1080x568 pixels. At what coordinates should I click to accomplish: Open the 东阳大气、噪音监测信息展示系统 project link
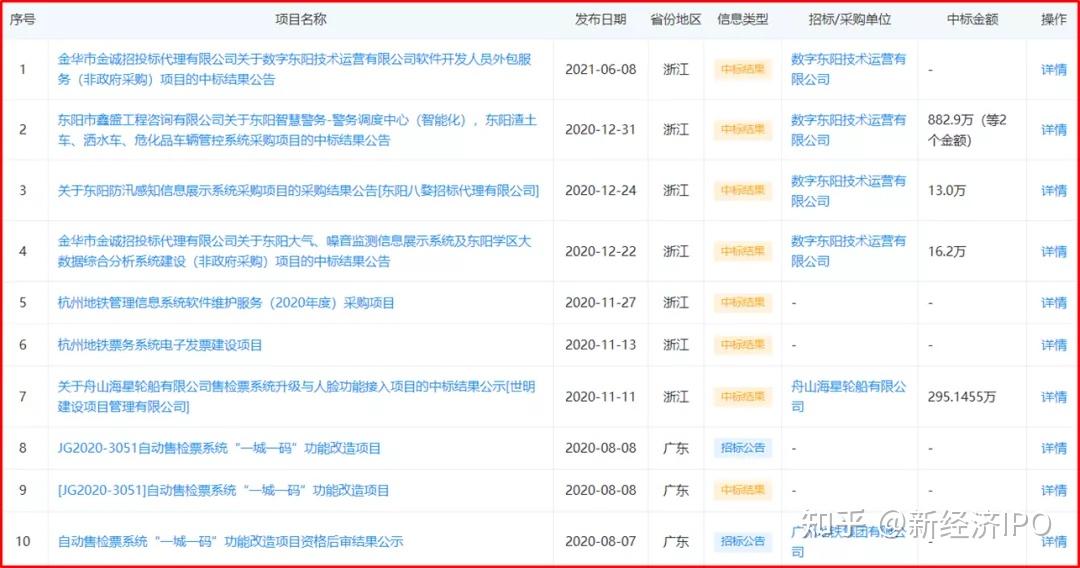294,251
